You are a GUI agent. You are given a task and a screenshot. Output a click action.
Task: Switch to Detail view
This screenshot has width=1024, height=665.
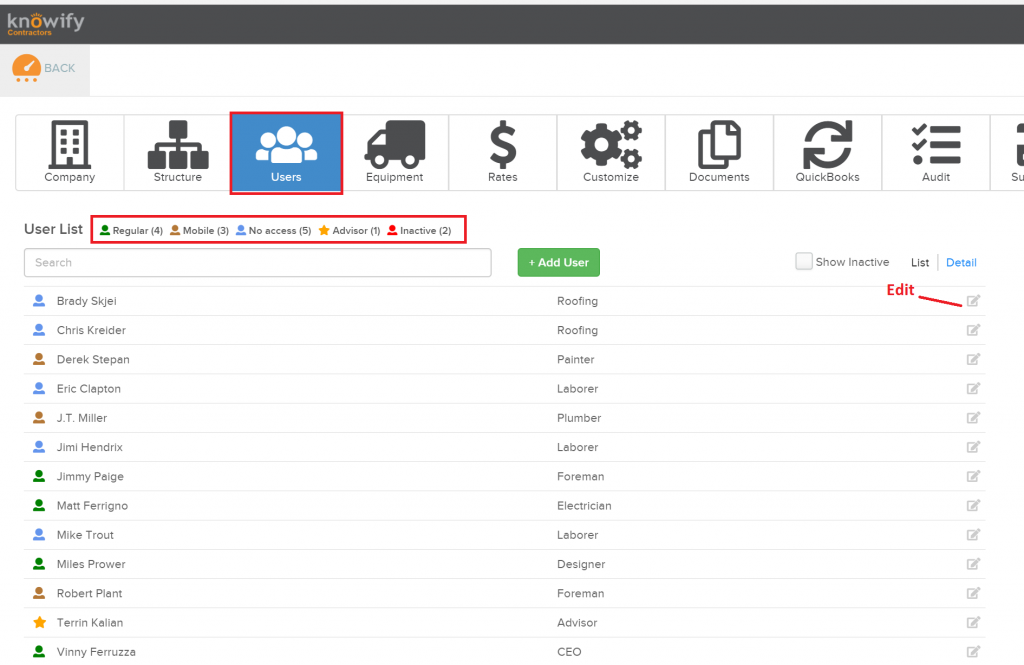960,262
